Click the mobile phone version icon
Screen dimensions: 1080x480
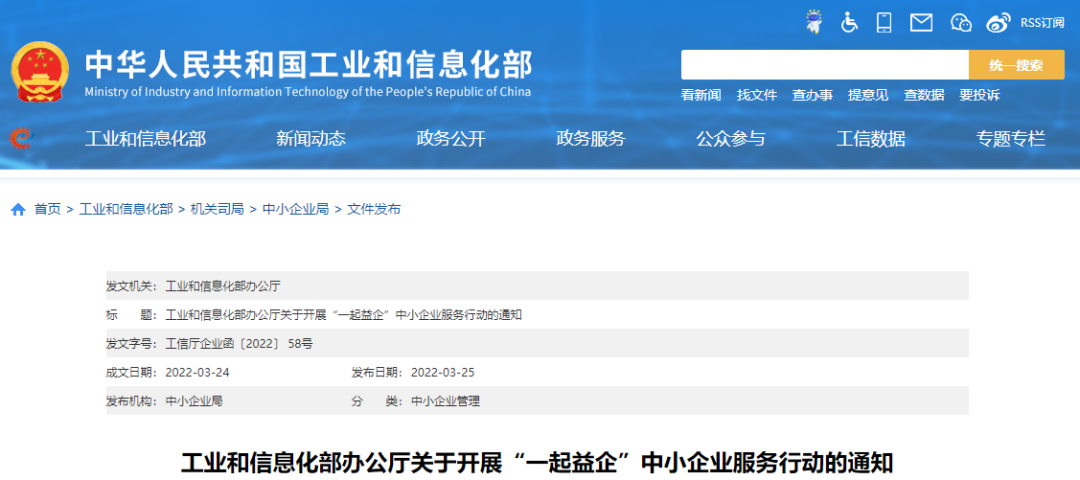(884, 22)
